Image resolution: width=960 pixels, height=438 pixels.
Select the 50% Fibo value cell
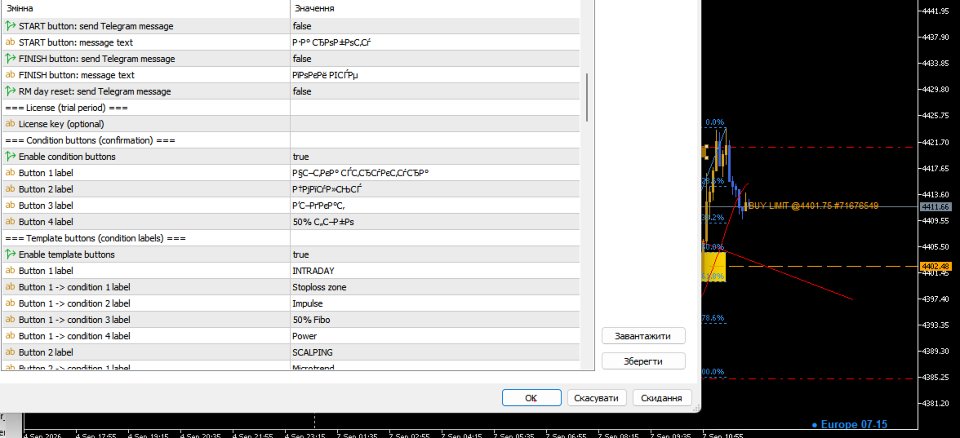[435, 320]
